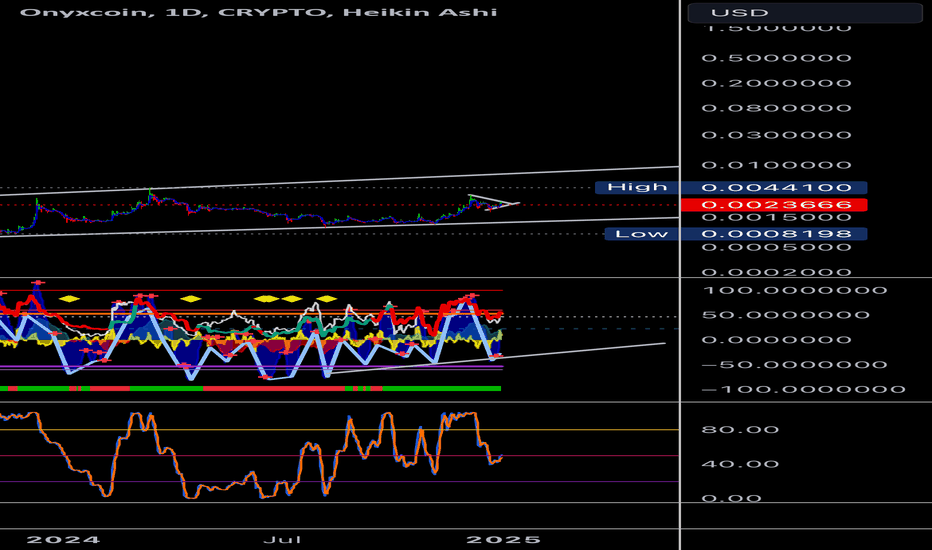The image size is (932, 550).
Task: Click the 0.5000000 price axis label
Action: coord(776,58)
